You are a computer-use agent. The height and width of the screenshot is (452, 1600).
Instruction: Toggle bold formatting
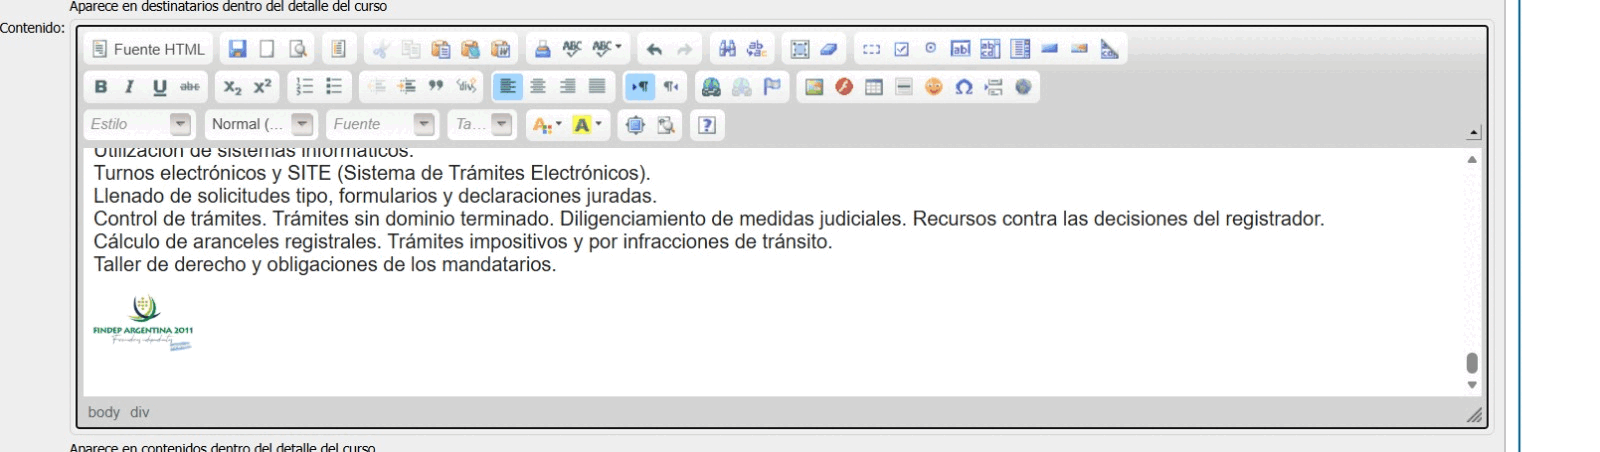point(101,87)
